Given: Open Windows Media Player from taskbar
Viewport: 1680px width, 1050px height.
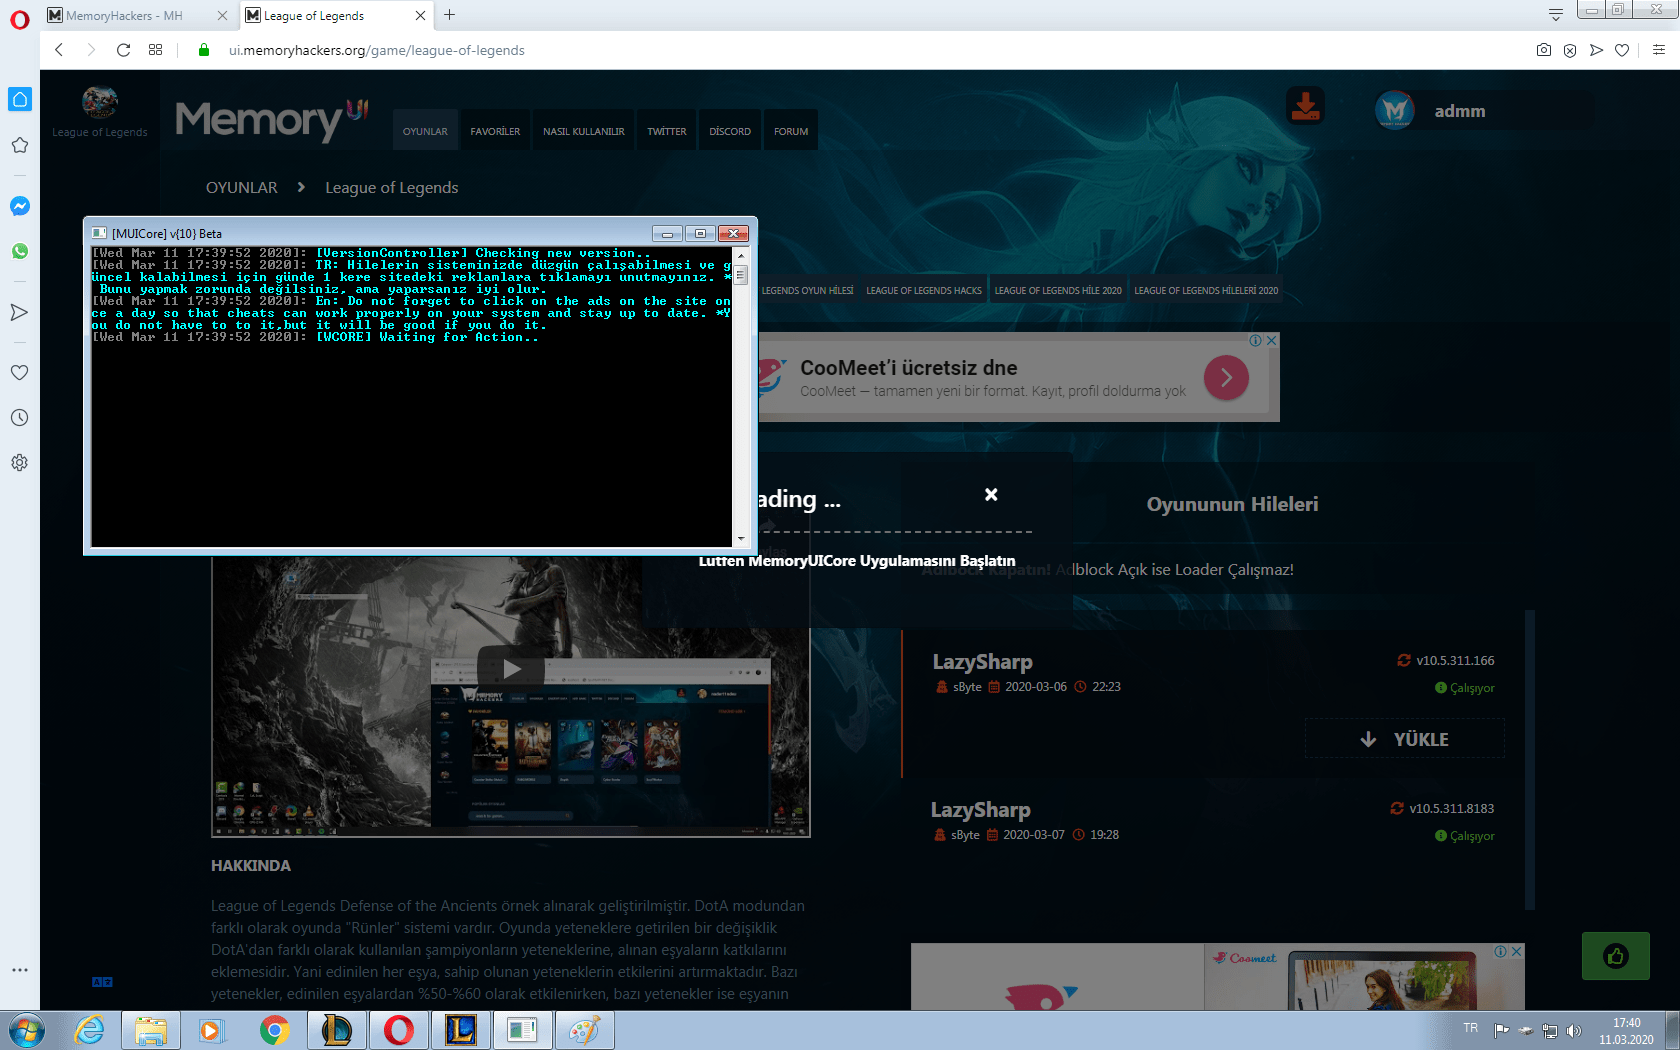Looking at the screenshot, I should 211,1030.
